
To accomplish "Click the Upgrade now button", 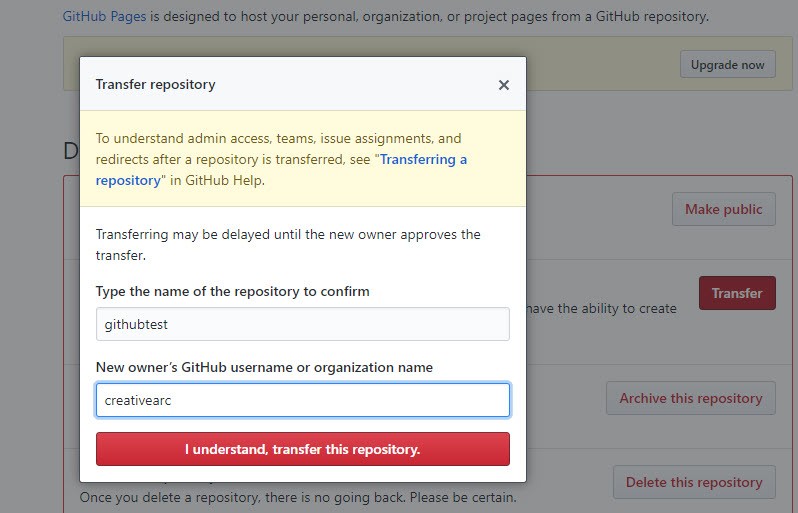I will point(727,65).
